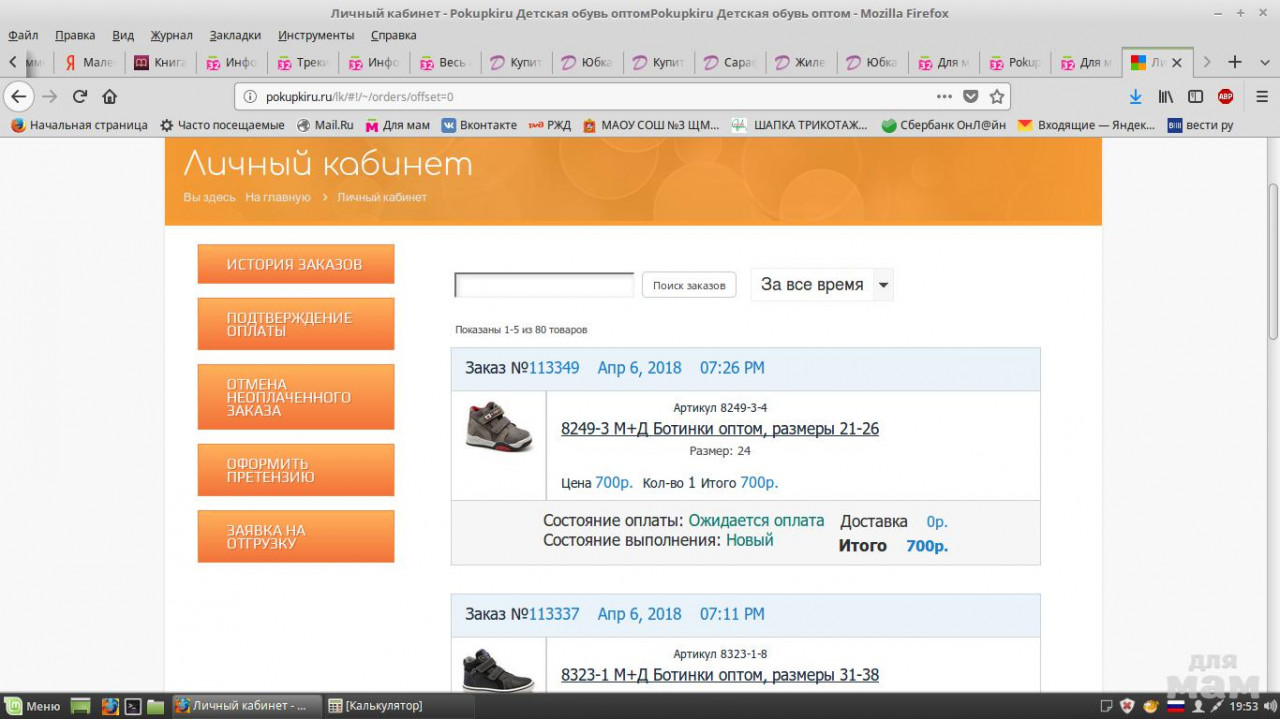Open terminal from the taskbar
This screenshot has width=1280, height=719.
tap(132, 706)
